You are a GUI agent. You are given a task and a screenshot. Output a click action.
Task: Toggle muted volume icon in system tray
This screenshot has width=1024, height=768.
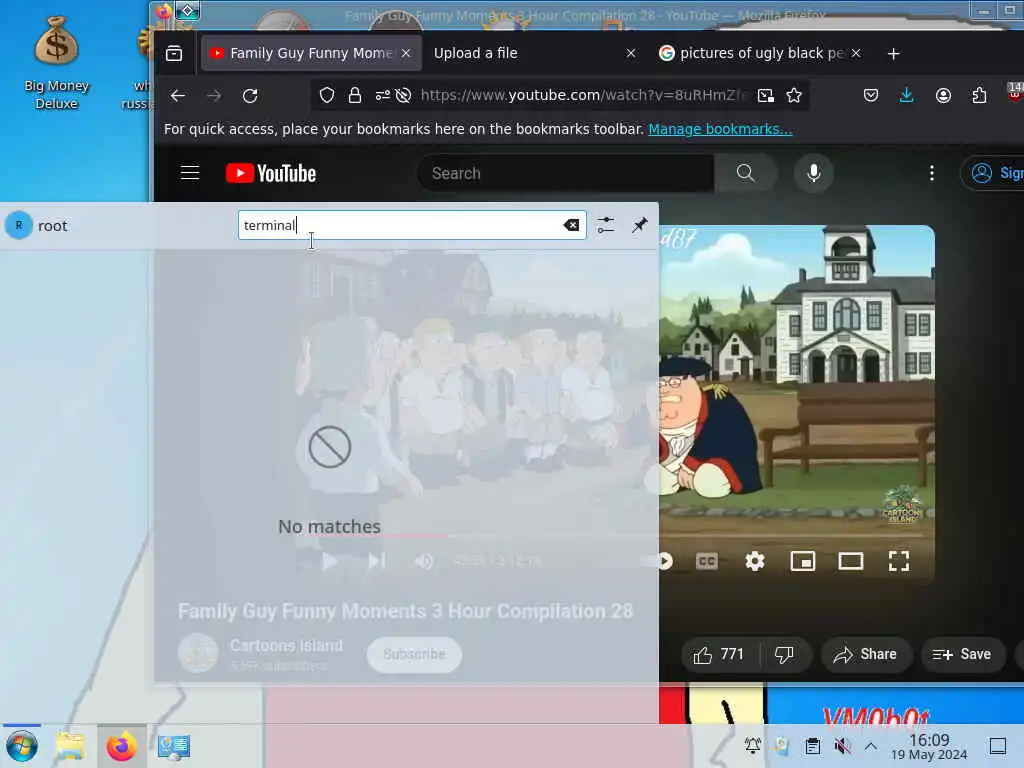(x=842, y=746)
